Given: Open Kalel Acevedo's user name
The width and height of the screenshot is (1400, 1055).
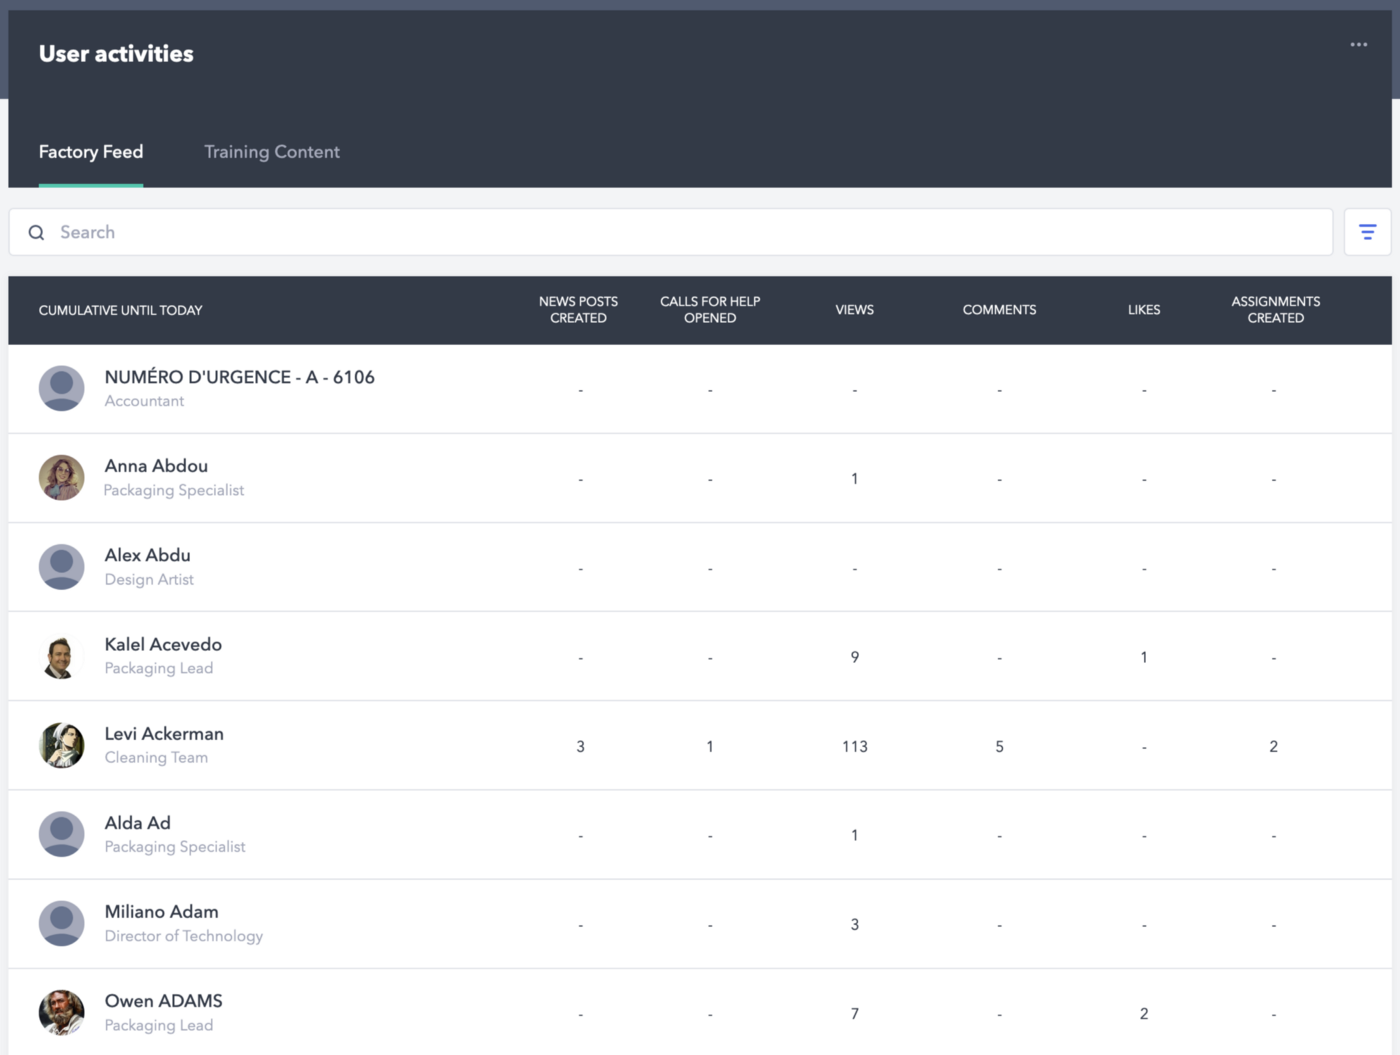Looking at the screenshot, I should point(163,645).
